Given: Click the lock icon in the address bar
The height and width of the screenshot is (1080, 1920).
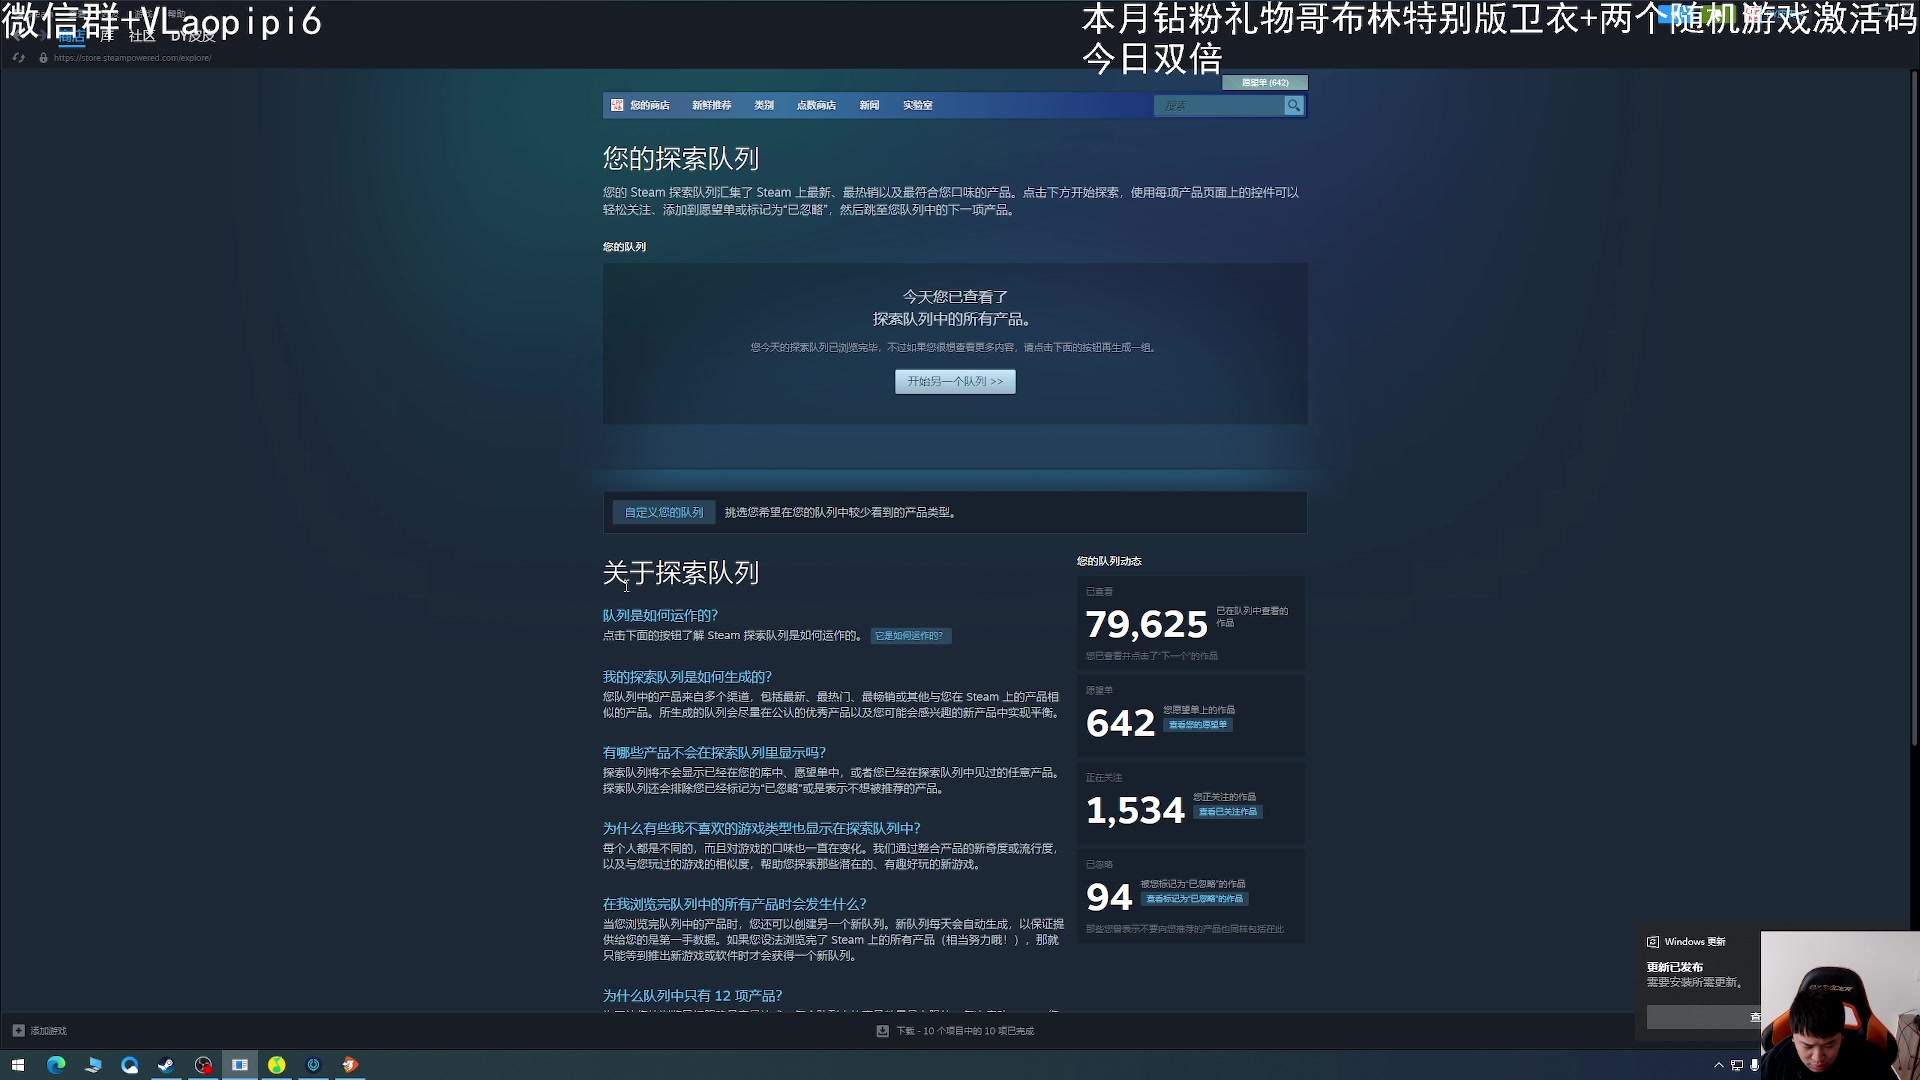Looking at the screenshot, I should point(43,58).
